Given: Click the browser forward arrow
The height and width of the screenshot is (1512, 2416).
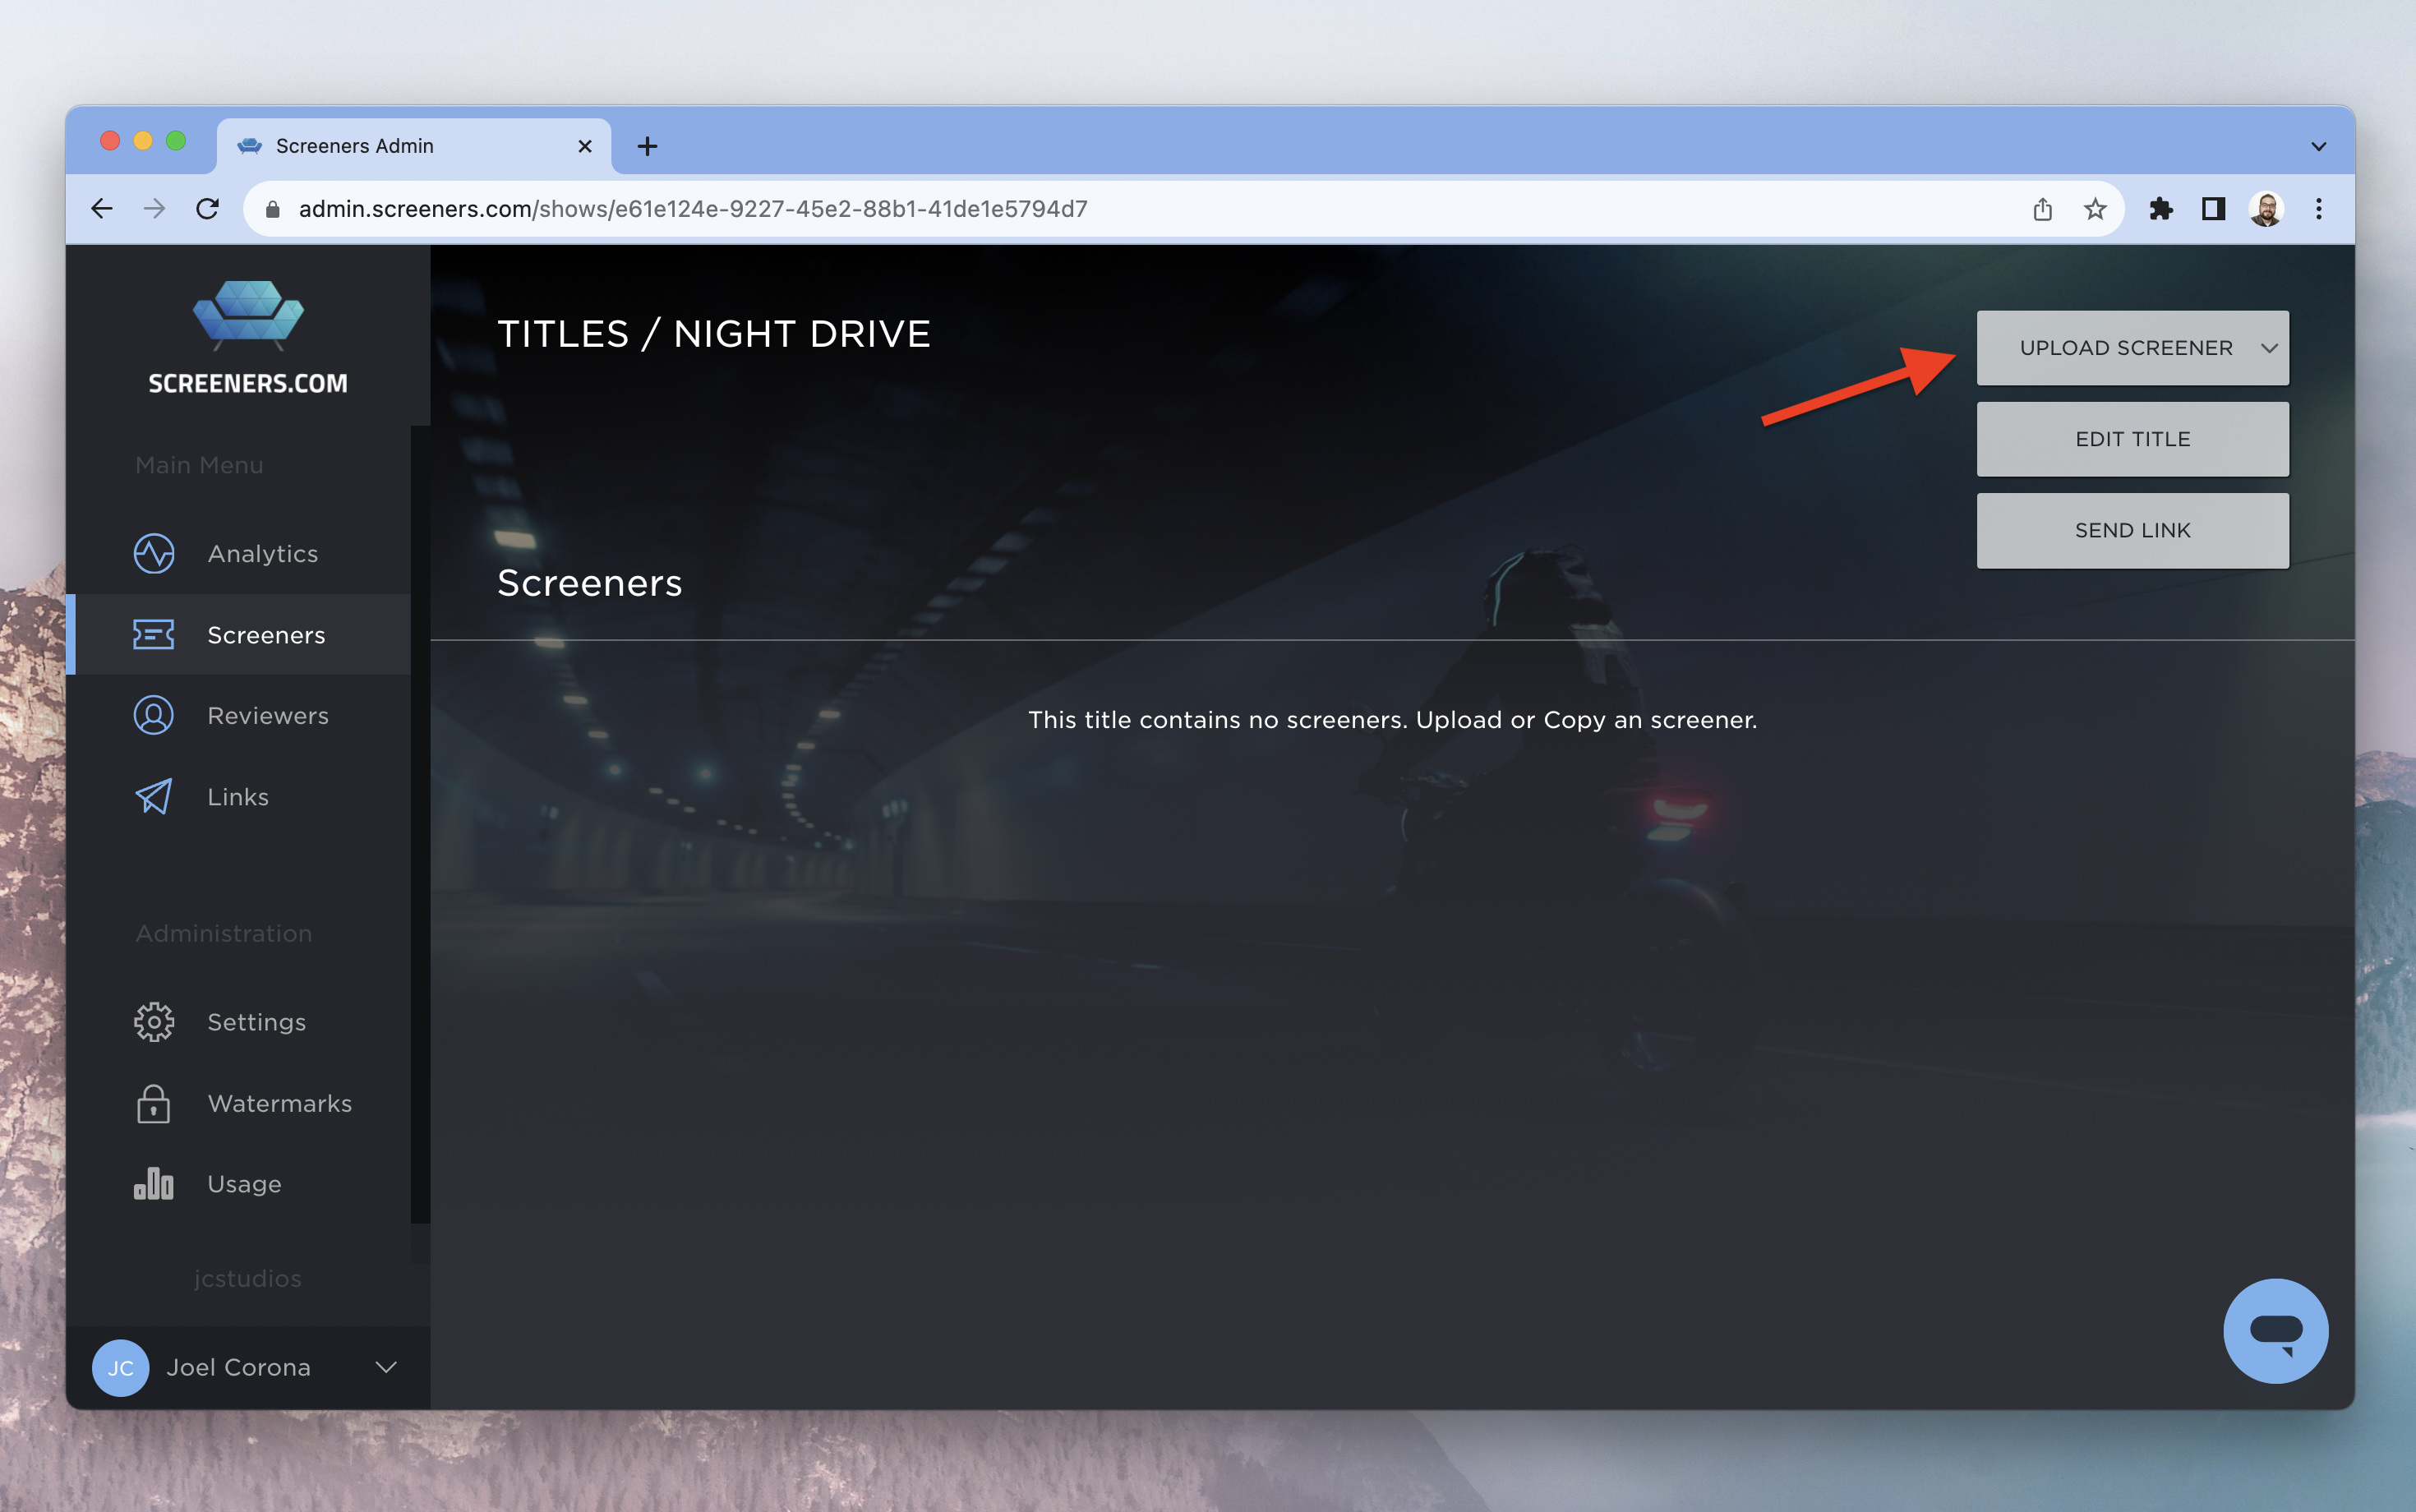Looking at the screenshot, I should [x=154, y=208].
